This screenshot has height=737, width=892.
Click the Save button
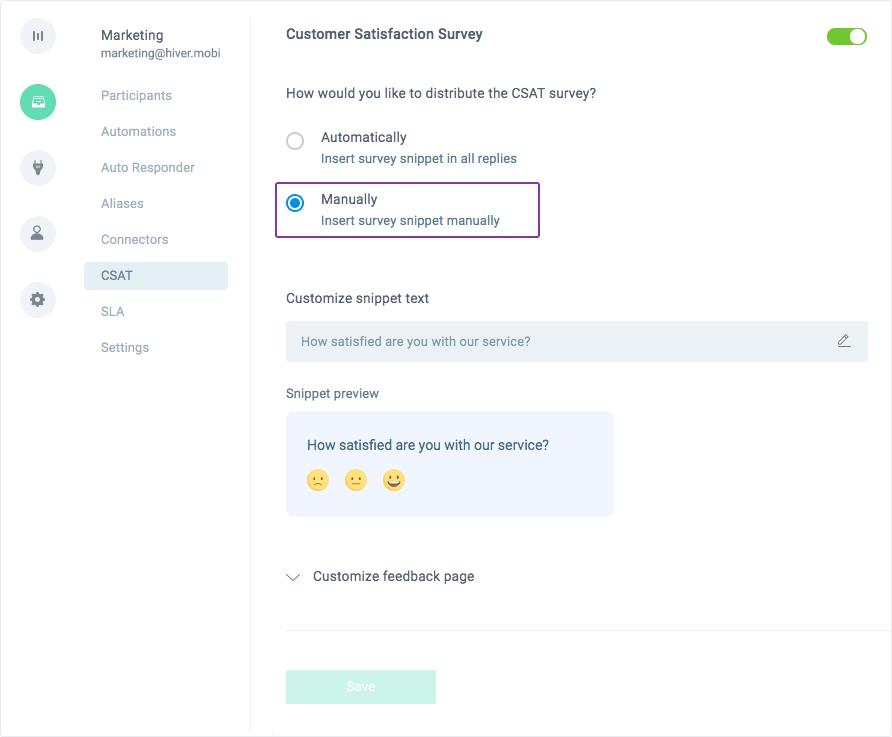361,687
